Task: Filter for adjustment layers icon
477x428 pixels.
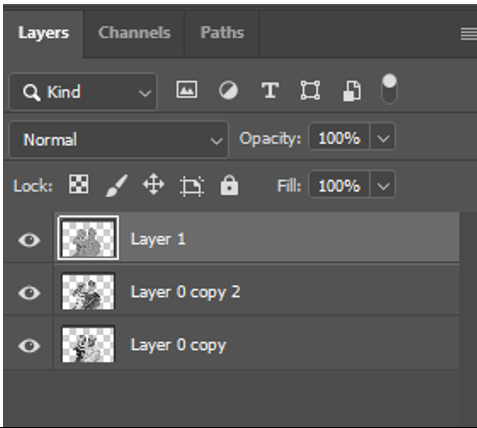Action: tap(228, 90)
